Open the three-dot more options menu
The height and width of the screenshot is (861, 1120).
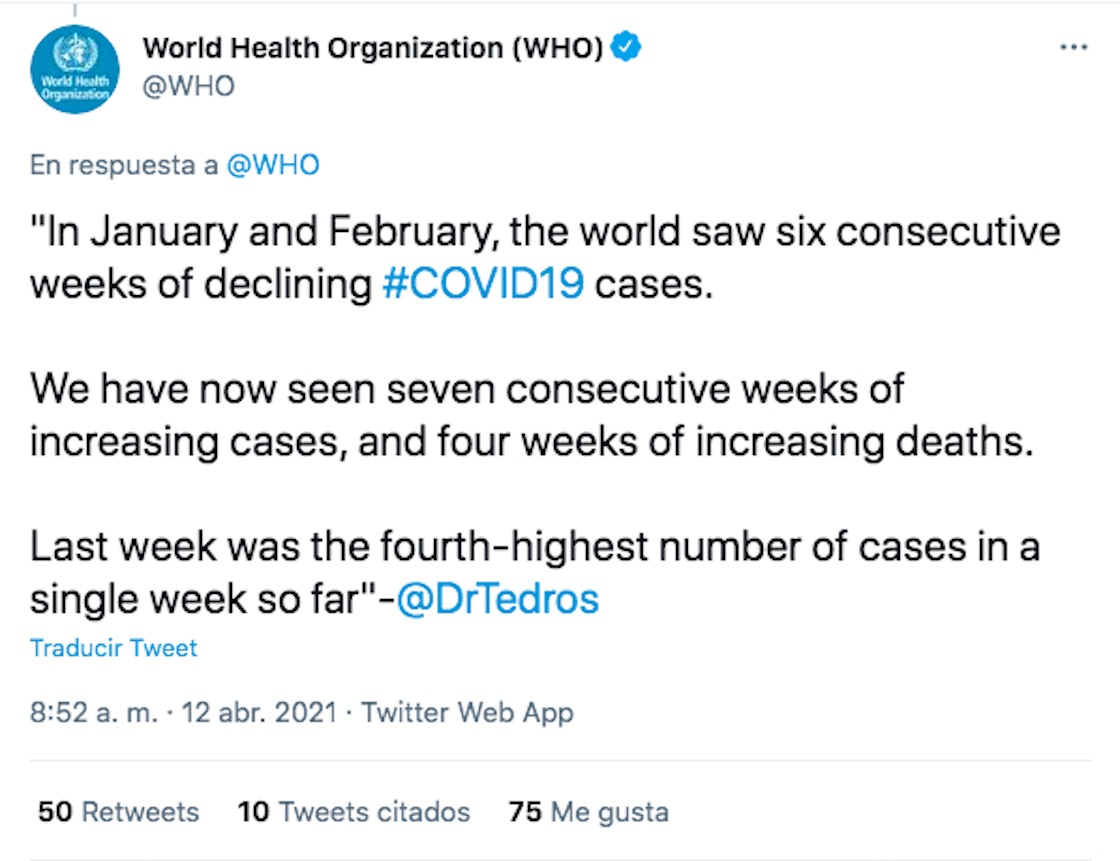(1073, 48)
